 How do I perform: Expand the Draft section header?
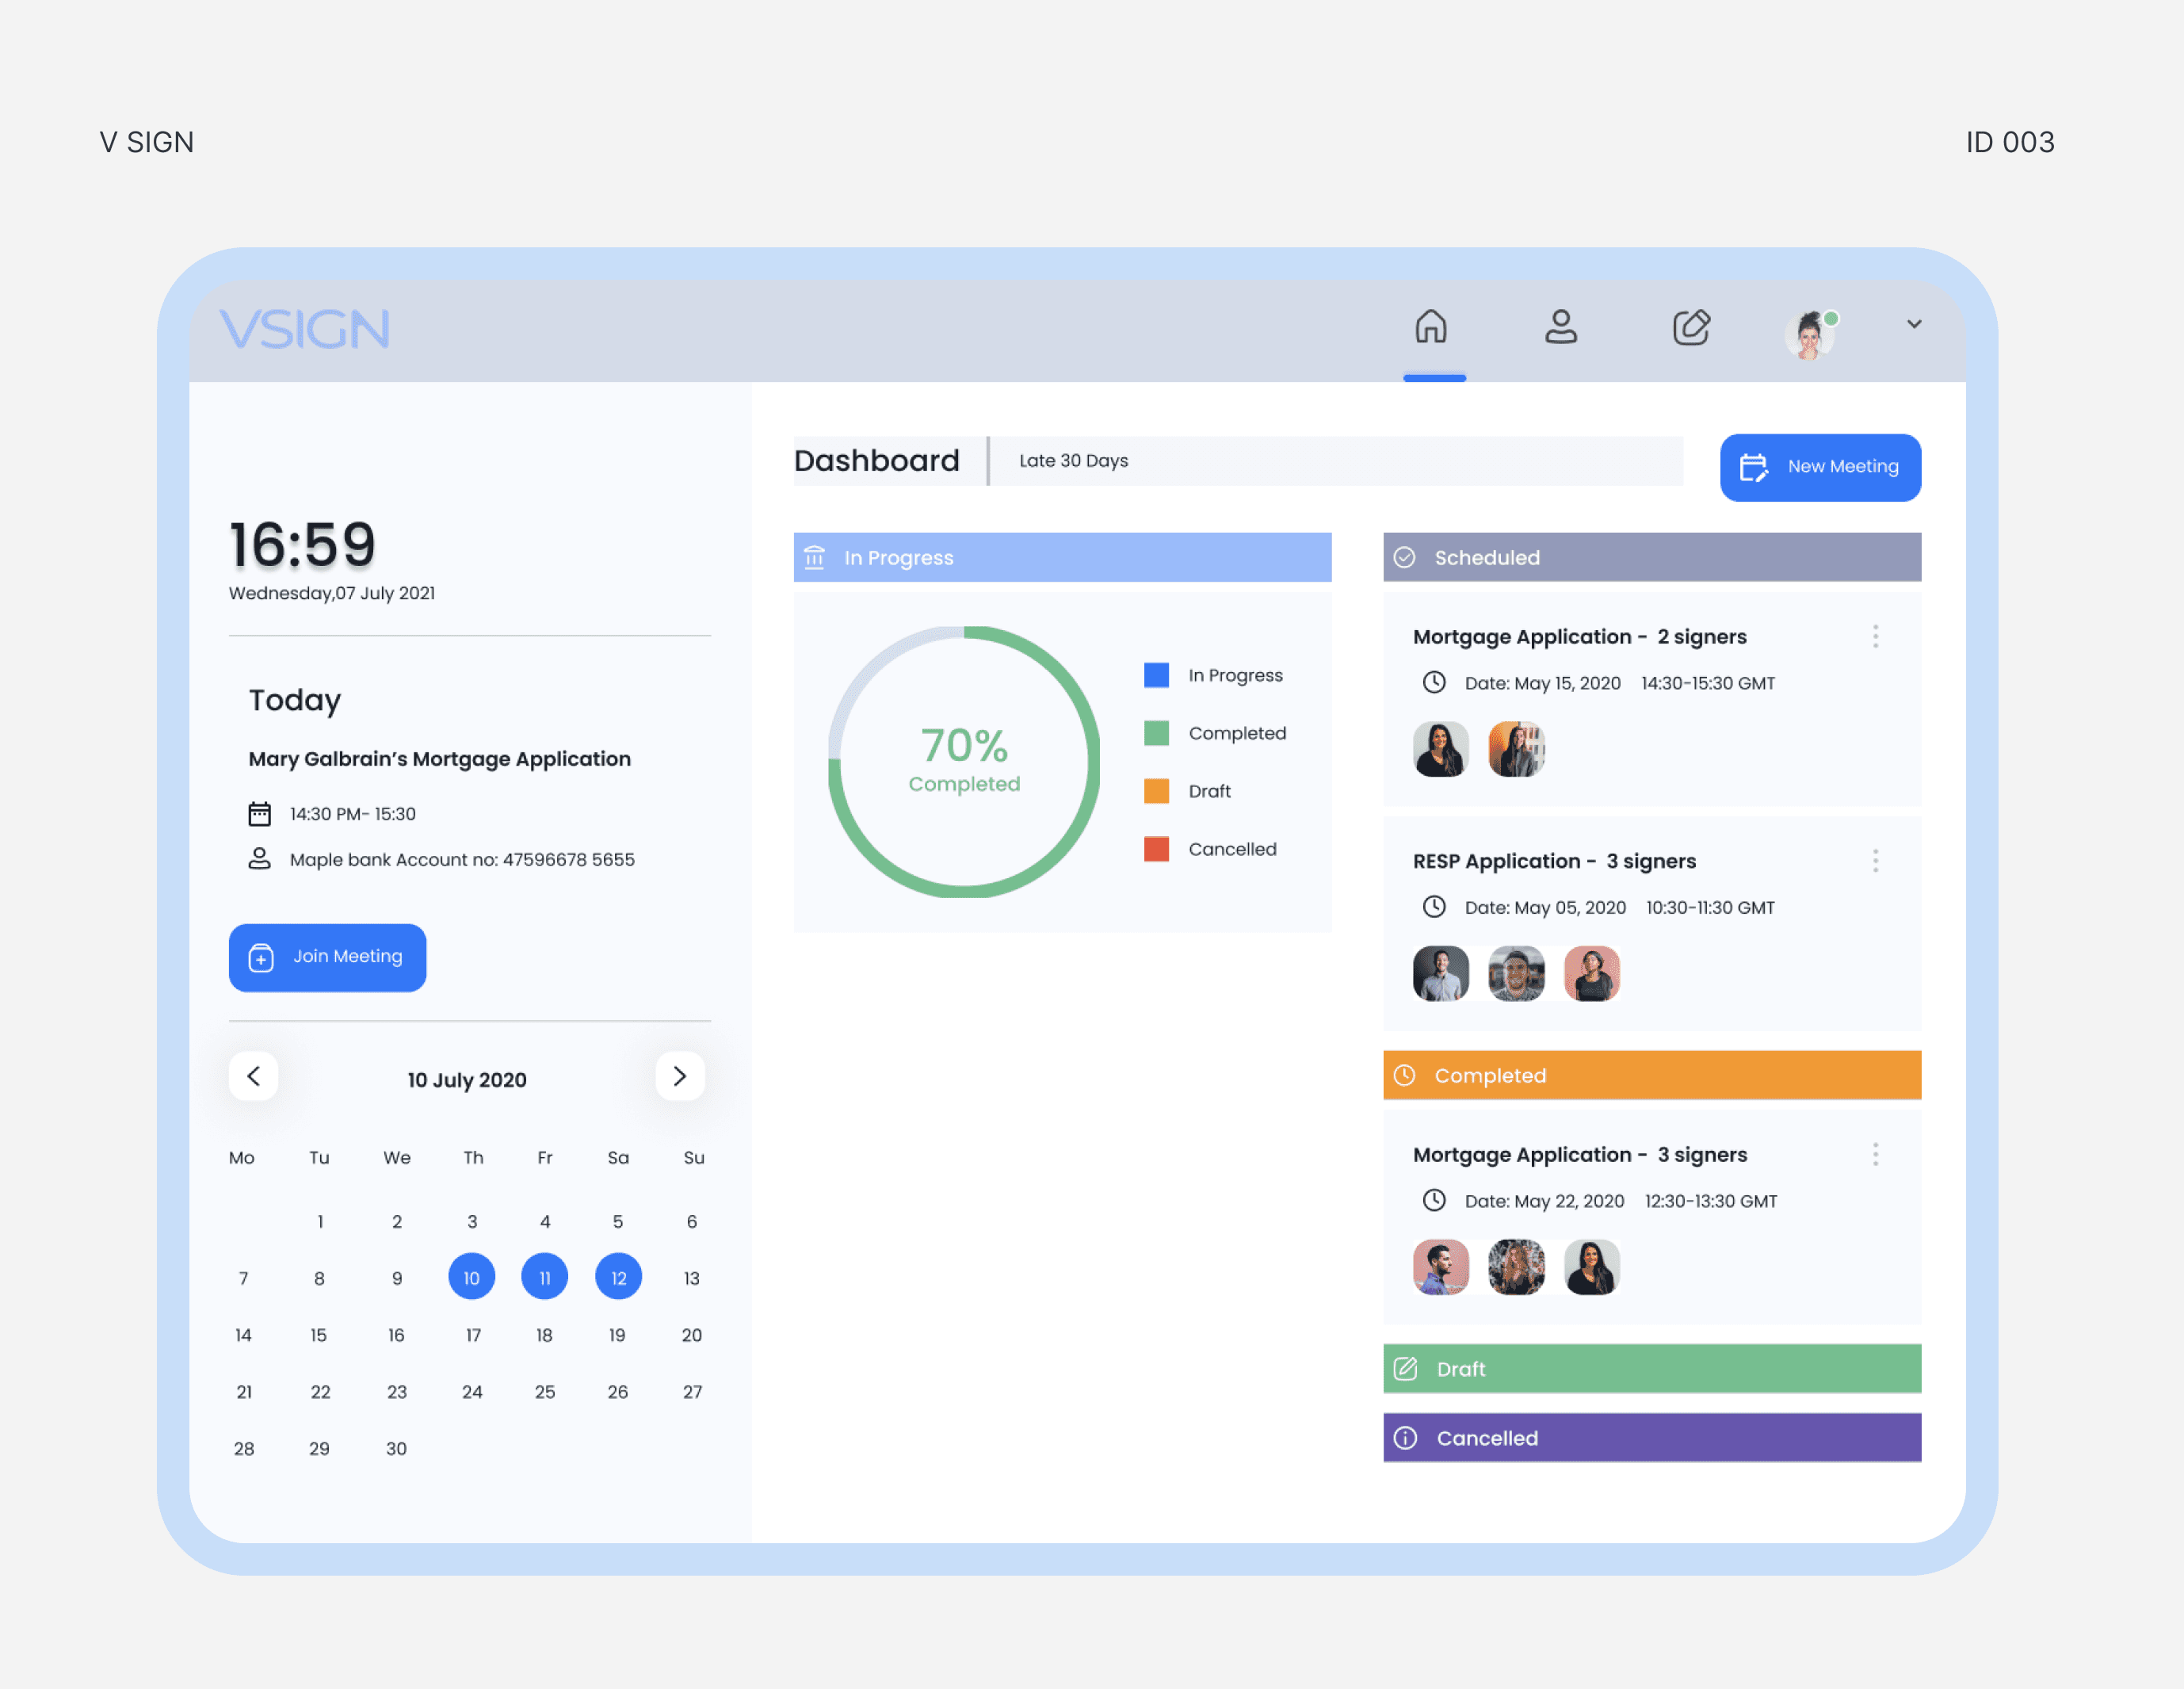tap(1651, 1369)
